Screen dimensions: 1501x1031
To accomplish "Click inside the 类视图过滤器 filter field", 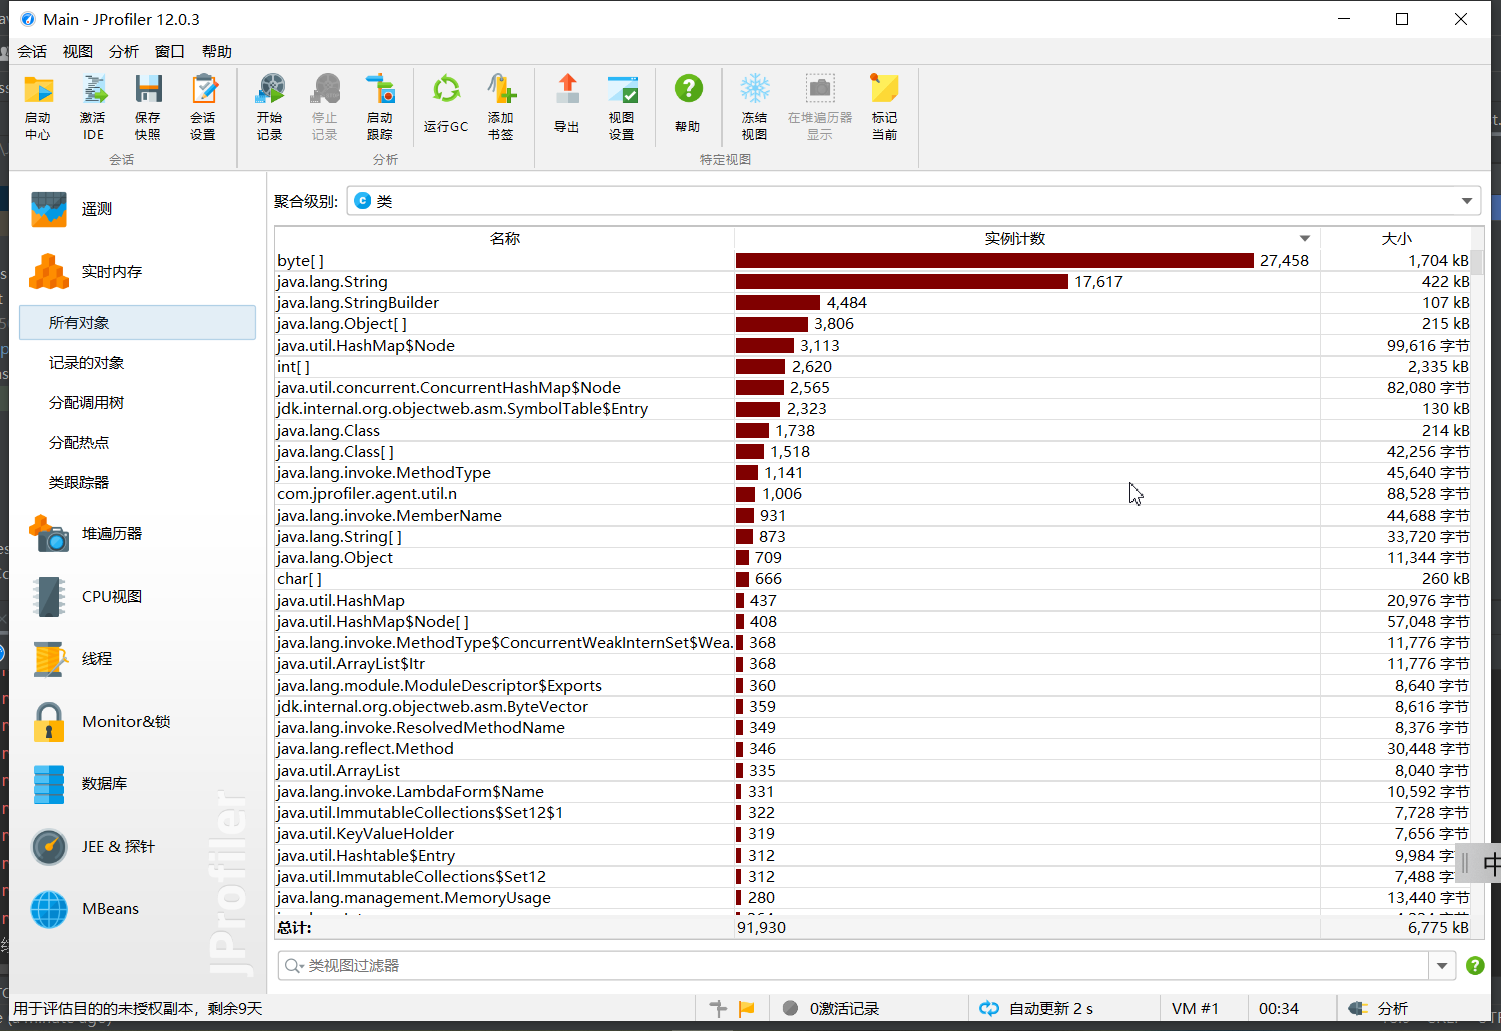I will tap(854, 965).
